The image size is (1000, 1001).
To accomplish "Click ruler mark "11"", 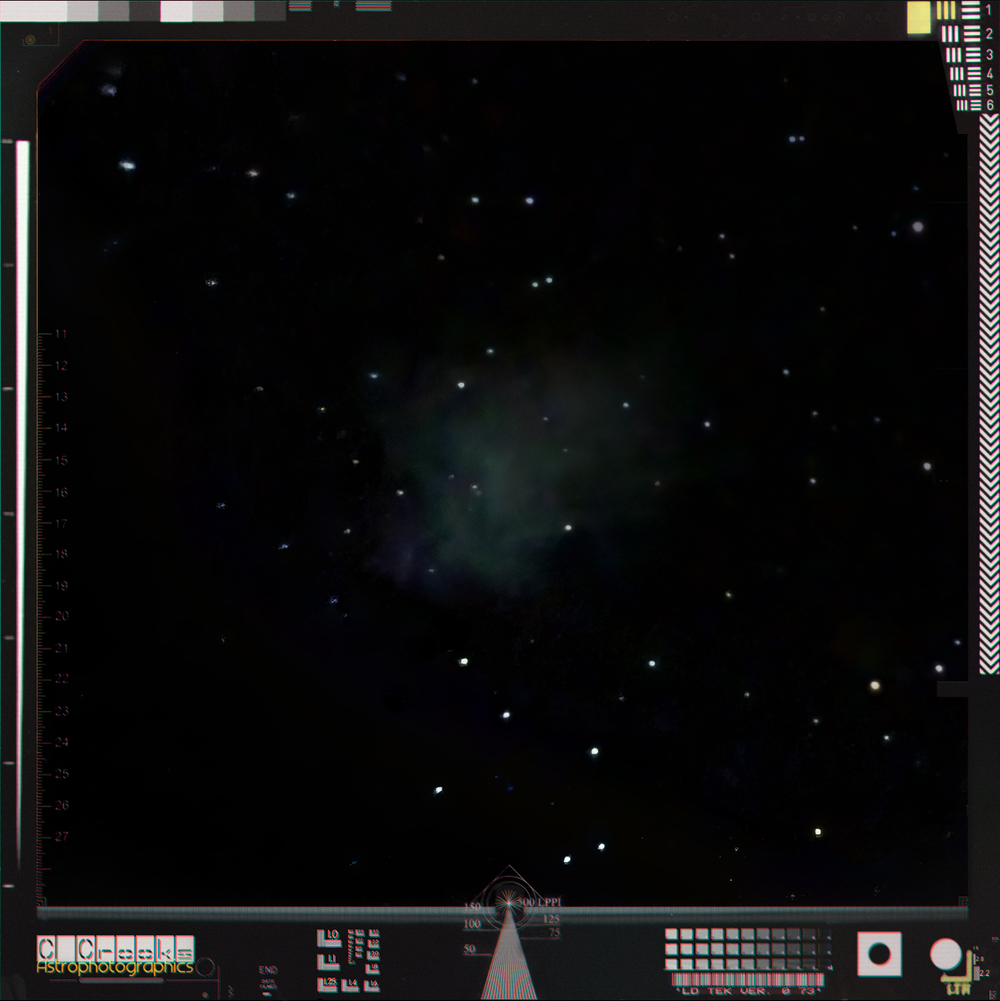I will [x=61, y=334].
